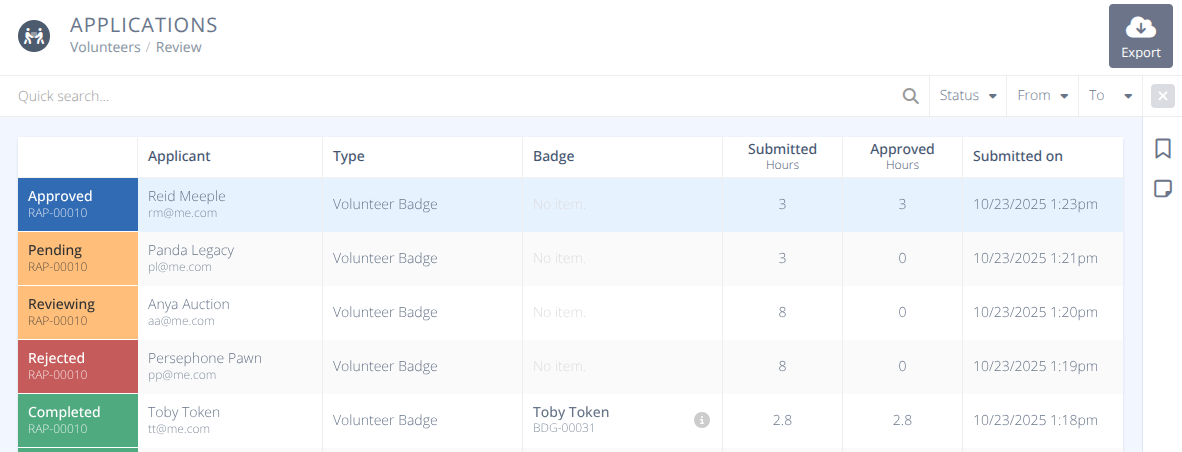Select the blue Approved status cell
The width and height of the screenshot is (1182, 452).
(x=78, y=204)
